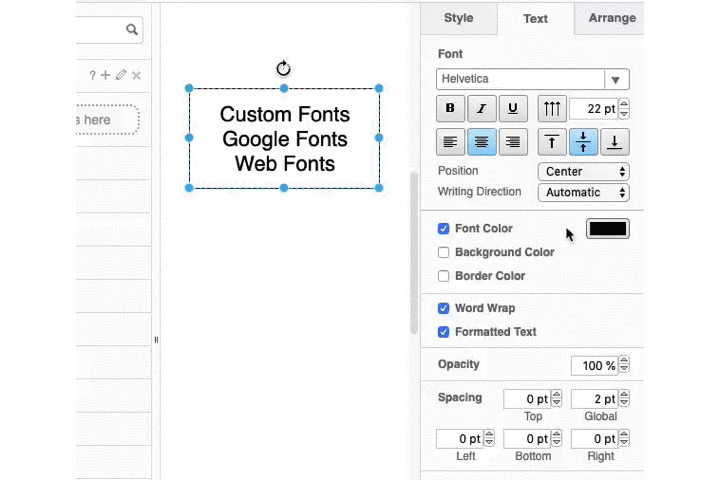Screen dimensions: 720x480
Task: Click the rotate handle above the shape
Action: pos(283,68)
